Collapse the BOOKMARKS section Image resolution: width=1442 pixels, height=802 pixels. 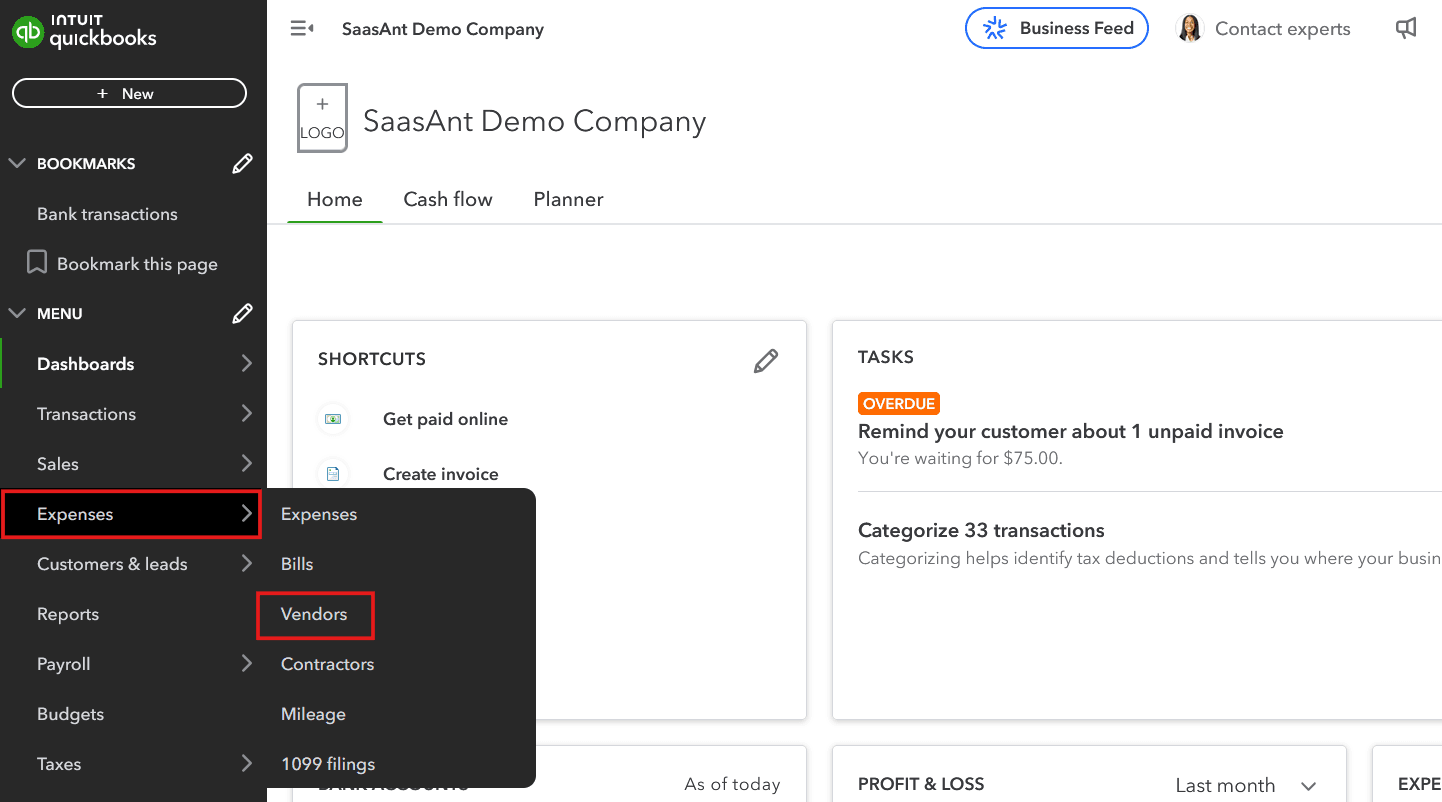[x=17, y=163]
